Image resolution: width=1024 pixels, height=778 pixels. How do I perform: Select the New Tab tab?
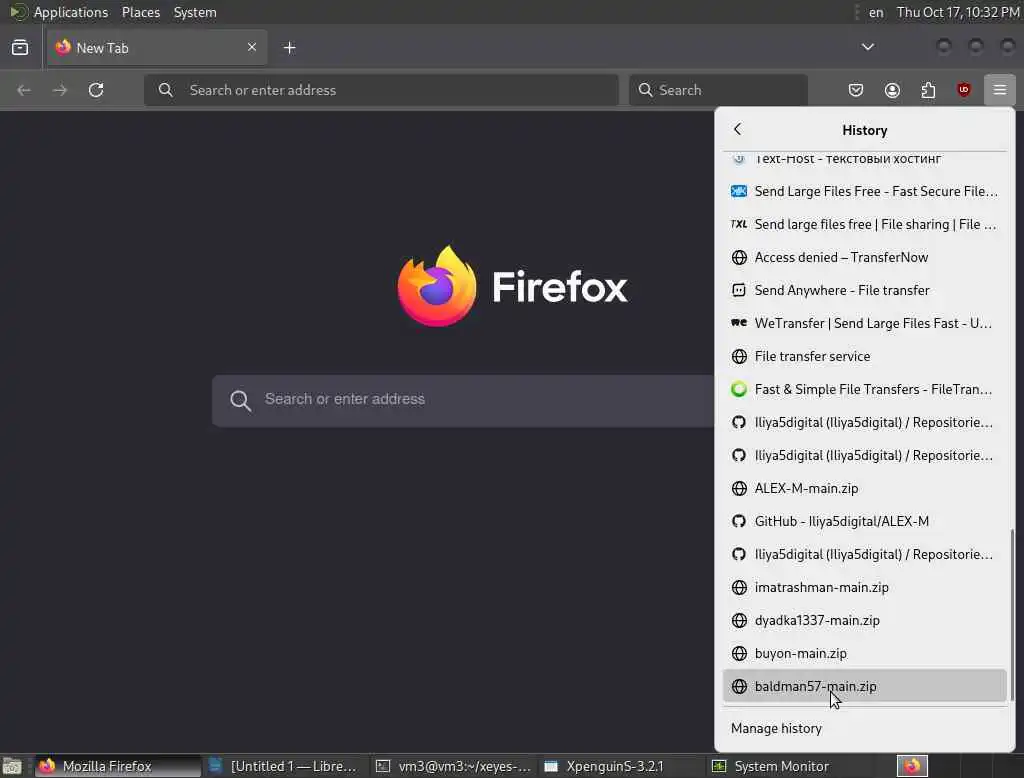pos(157,47)
